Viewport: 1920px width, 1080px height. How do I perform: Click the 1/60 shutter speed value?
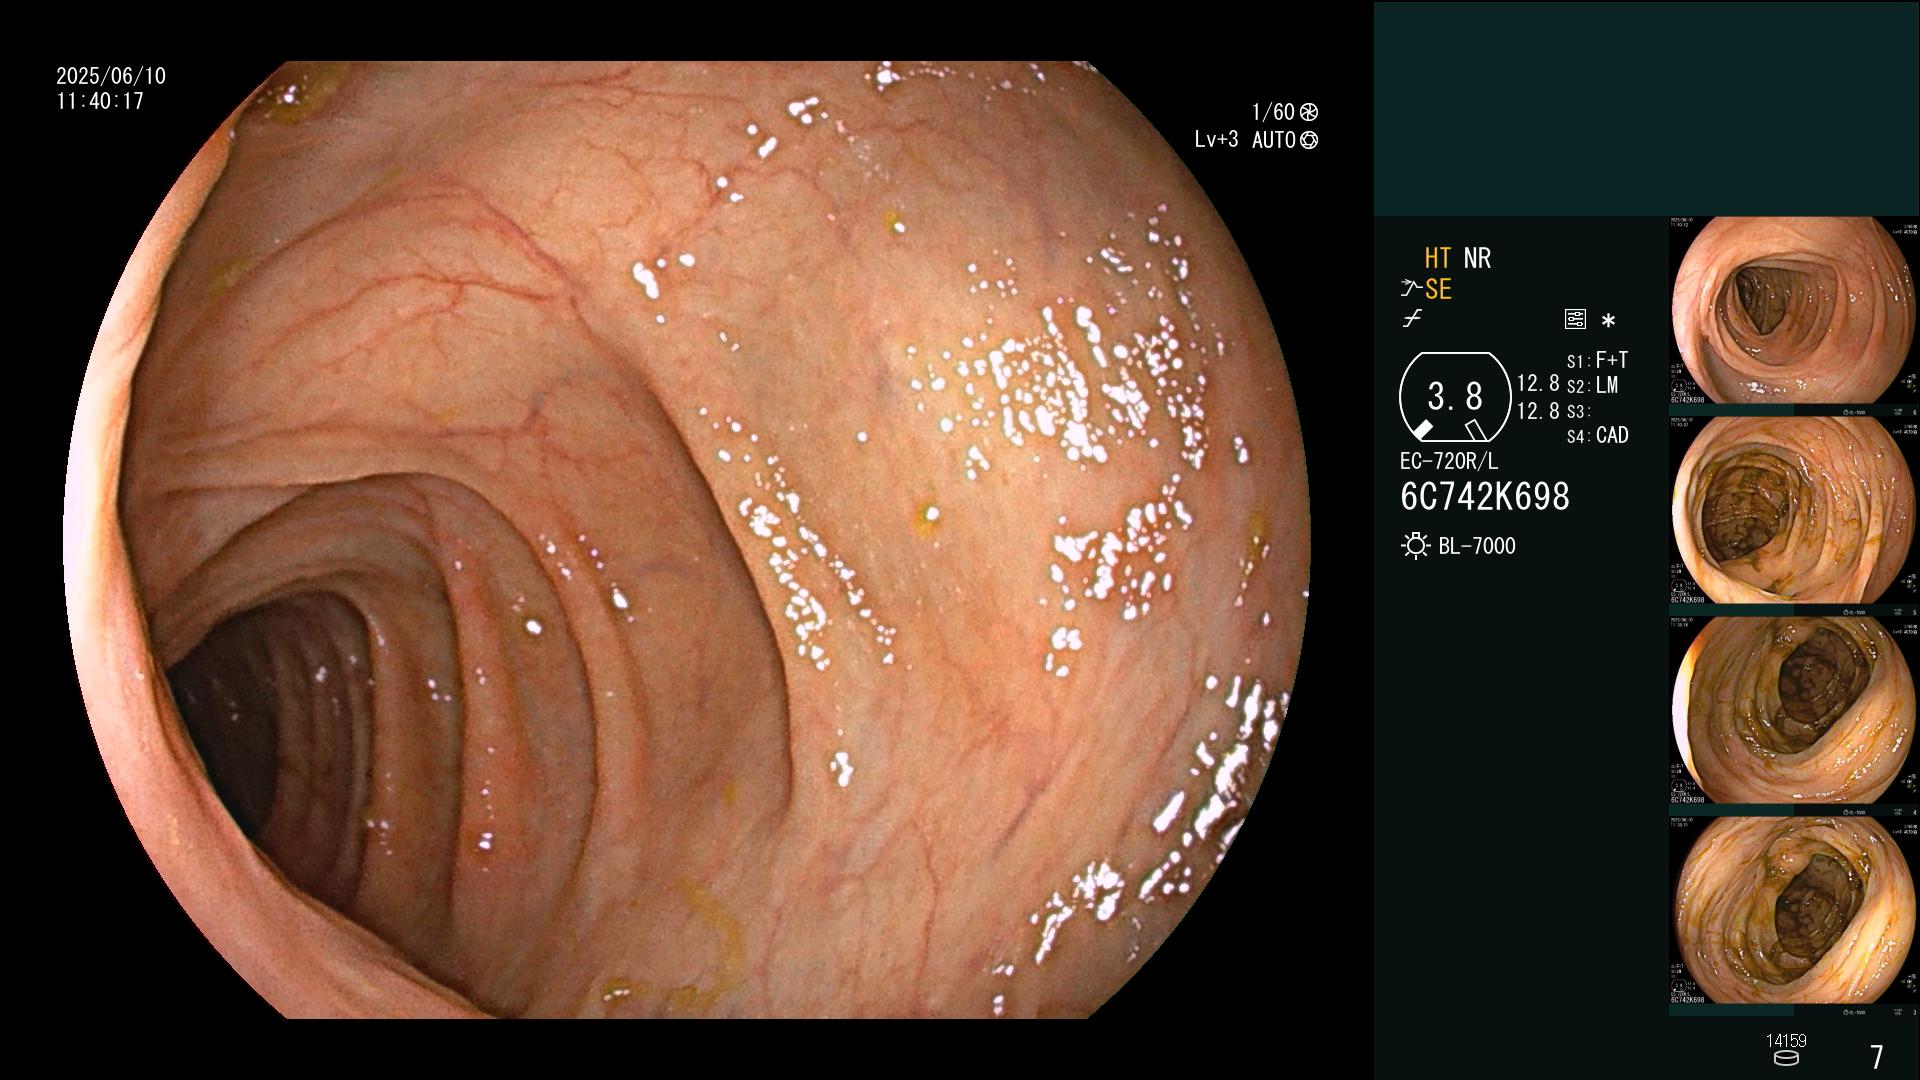click(x=1273, y=112)
